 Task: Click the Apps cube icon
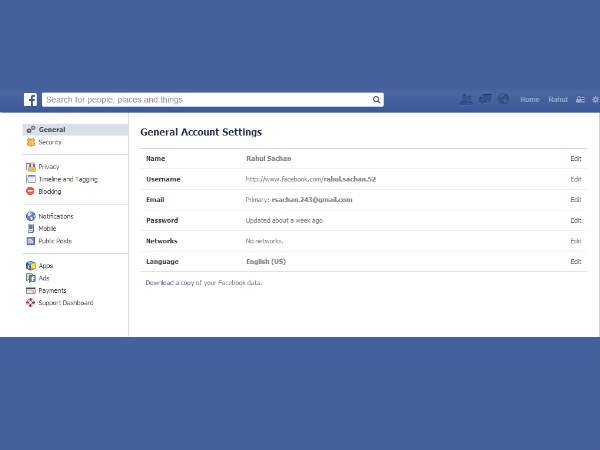pos(31,266)
